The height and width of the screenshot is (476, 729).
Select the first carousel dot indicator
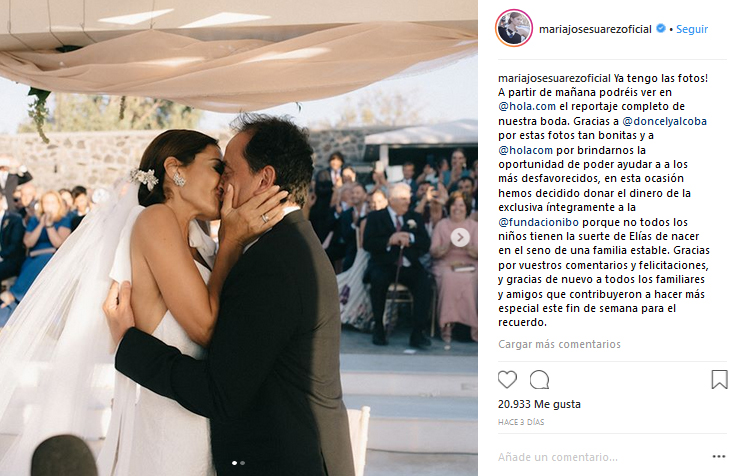coord(234,463)
